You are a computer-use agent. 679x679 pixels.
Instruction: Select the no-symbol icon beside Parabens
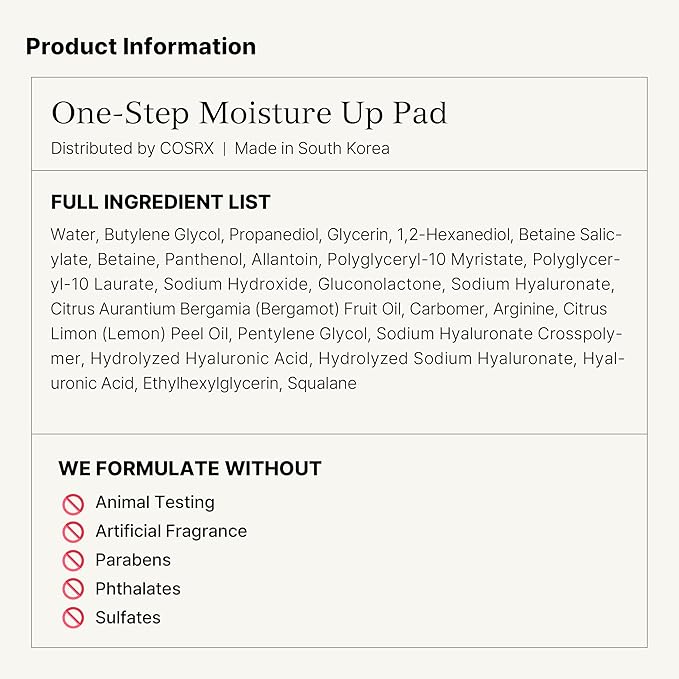coord(72,560)
